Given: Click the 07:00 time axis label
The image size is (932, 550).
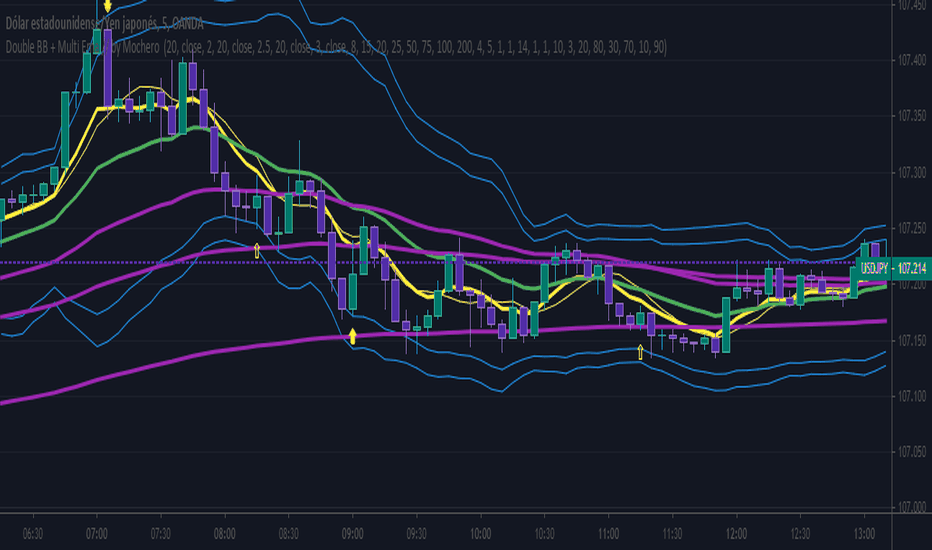Looking at the screenshot, I should [96, 533].
